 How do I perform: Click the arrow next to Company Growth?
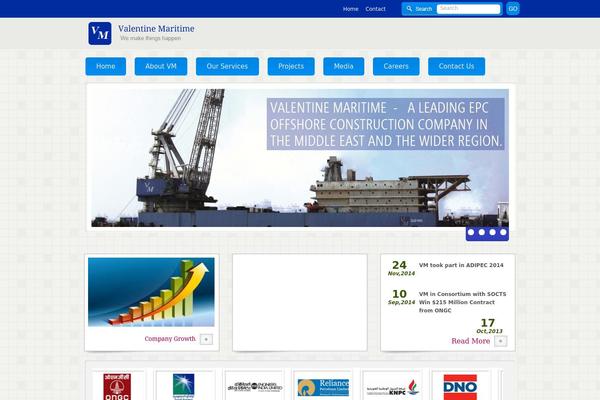click(x=206, y=339)
